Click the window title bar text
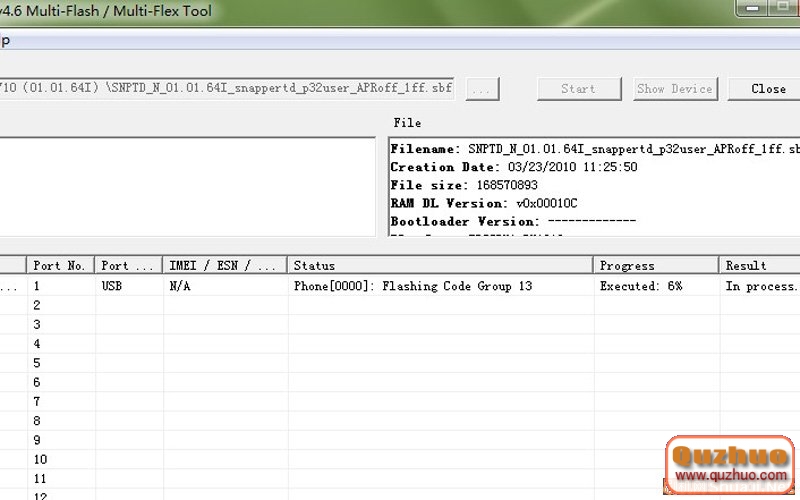This screenshot has width=800, height=500. (106, 11)
